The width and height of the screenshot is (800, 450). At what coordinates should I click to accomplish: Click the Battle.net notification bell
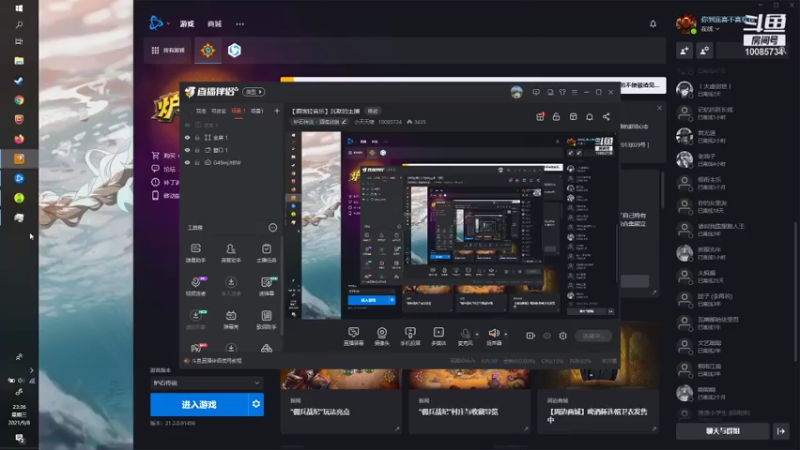653,23
